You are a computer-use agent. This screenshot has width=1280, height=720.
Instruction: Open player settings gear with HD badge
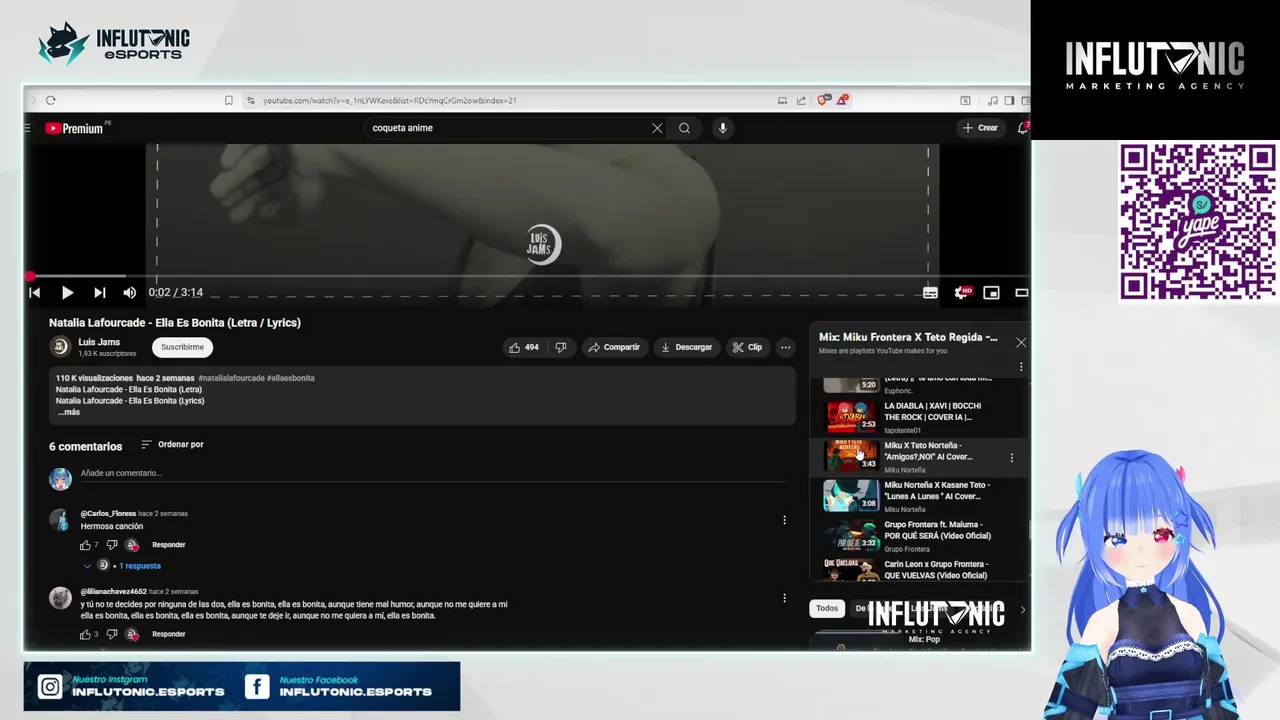[x=961, y=293]
